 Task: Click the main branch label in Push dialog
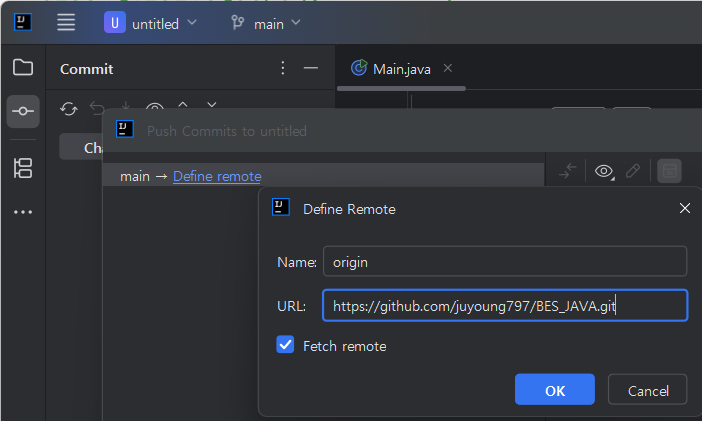[135, 176]
